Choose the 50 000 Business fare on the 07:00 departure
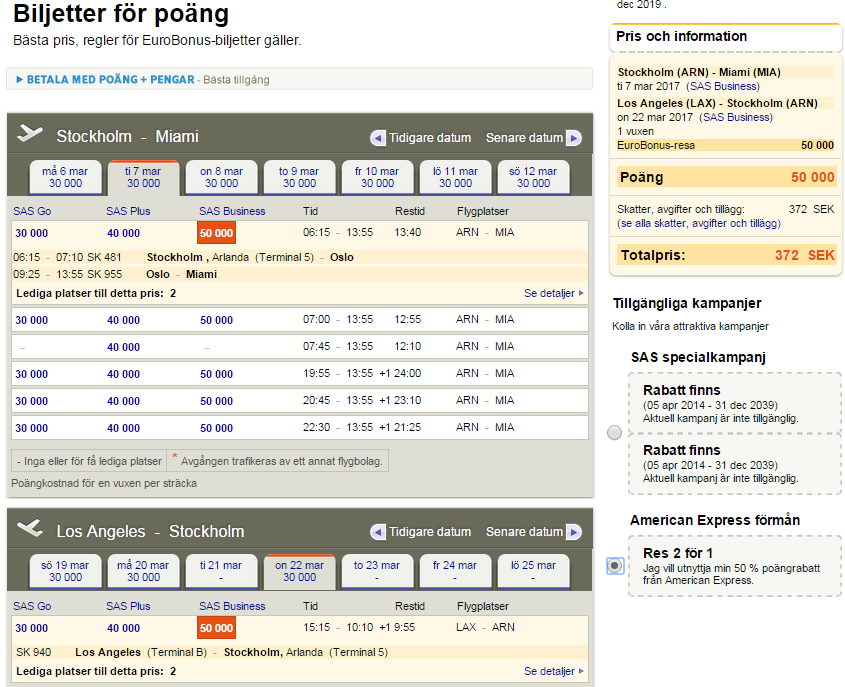 coord(217,320)
